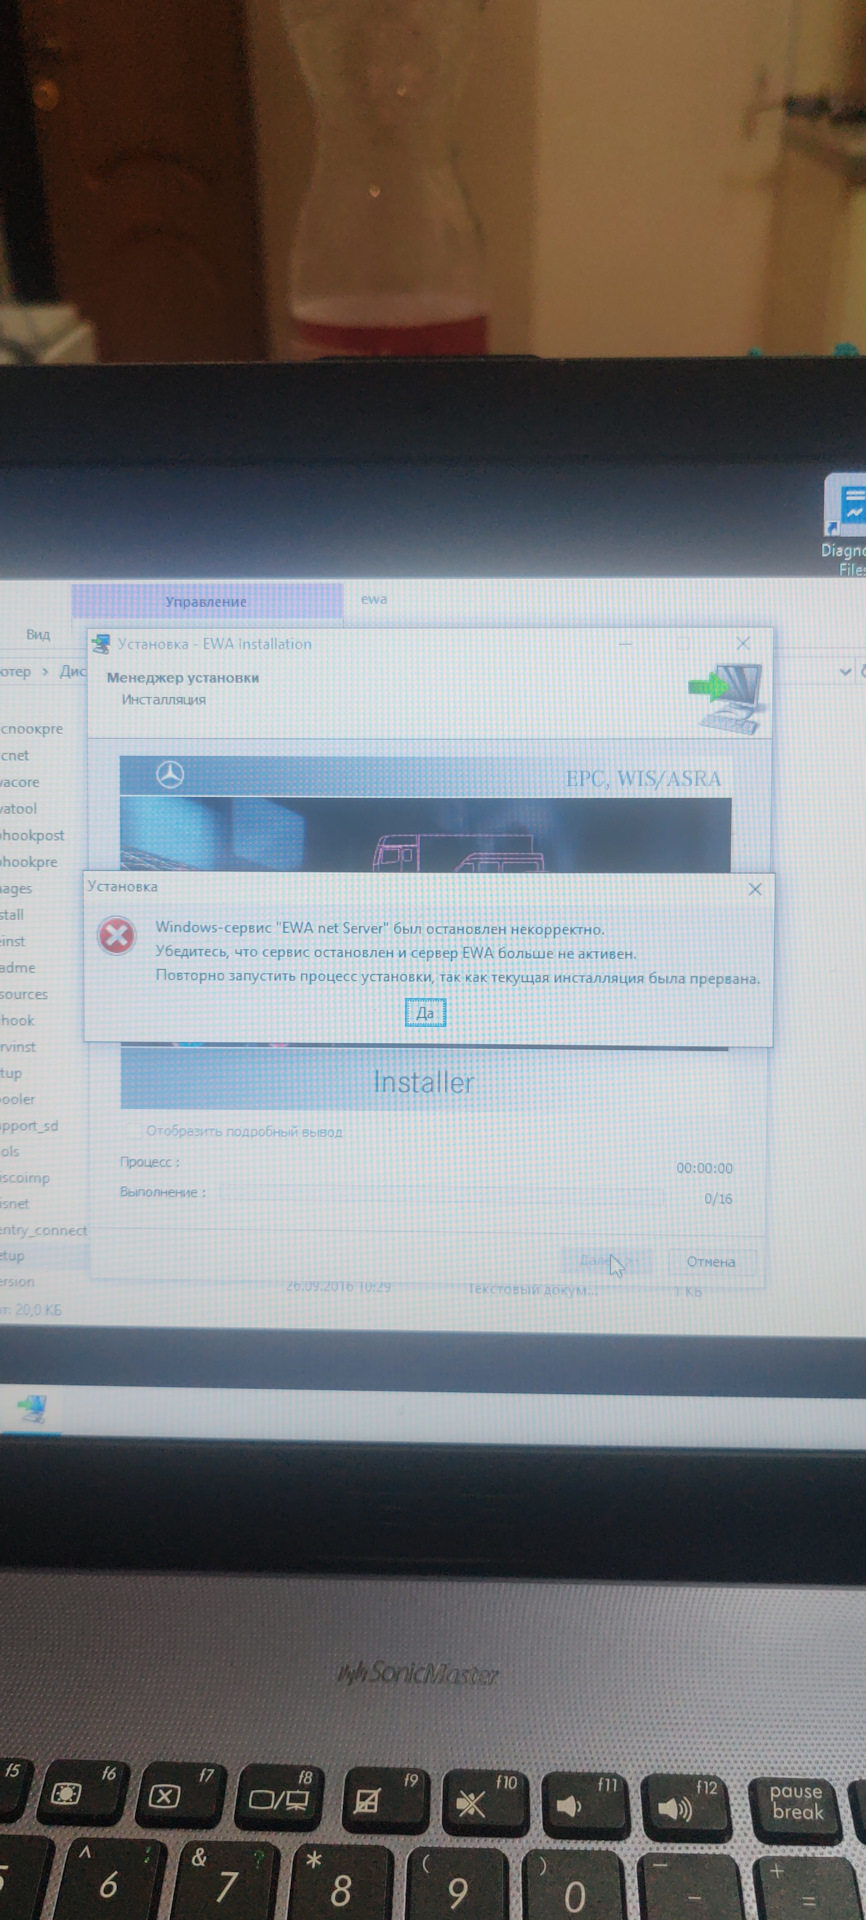Select the ersion file row in Explorer

coord(18,1282)
